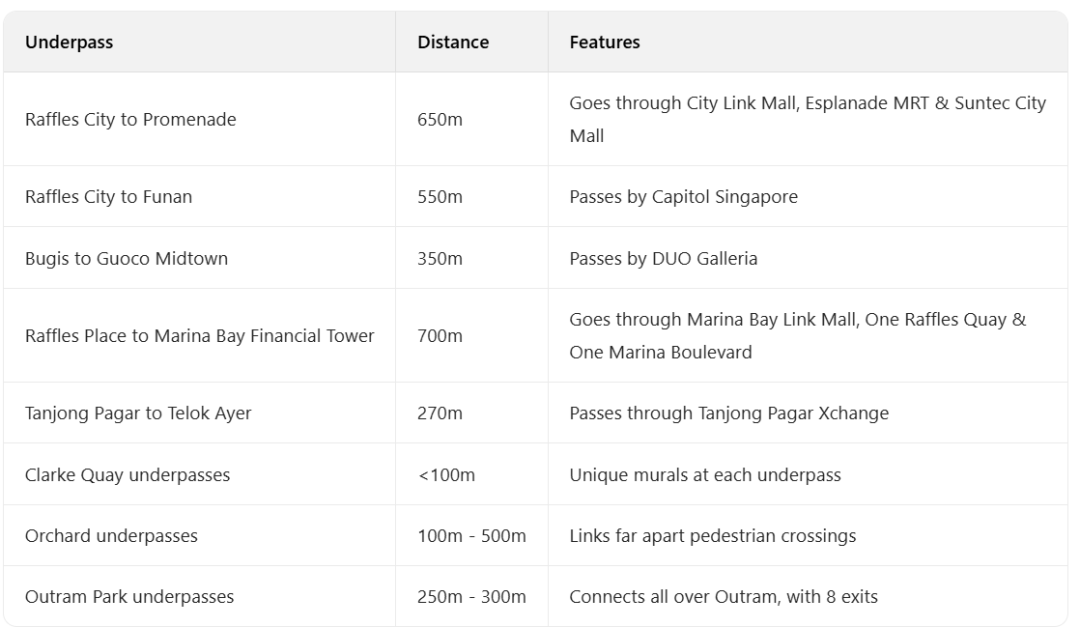Select the Orchard underpasses cell

pos(111,536)
